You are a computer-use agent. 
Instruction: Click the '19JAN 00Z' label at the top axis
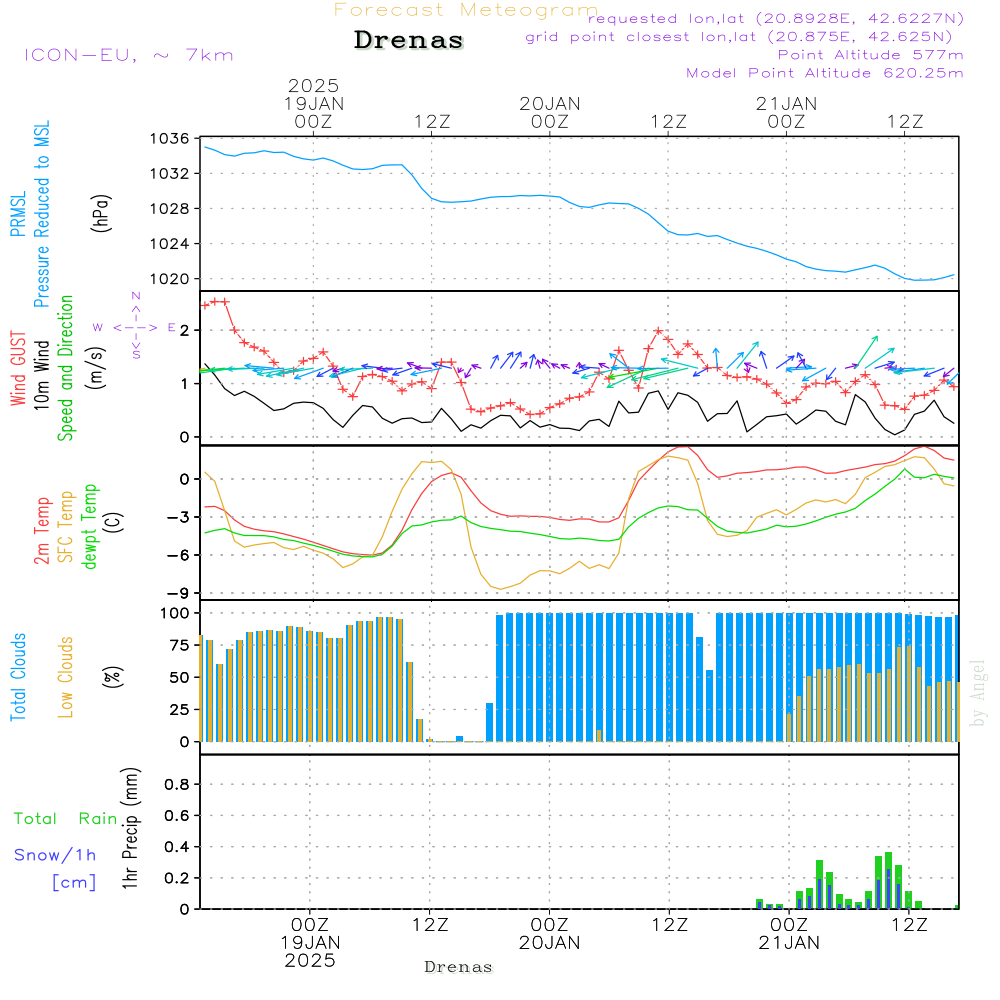(313, 112)
